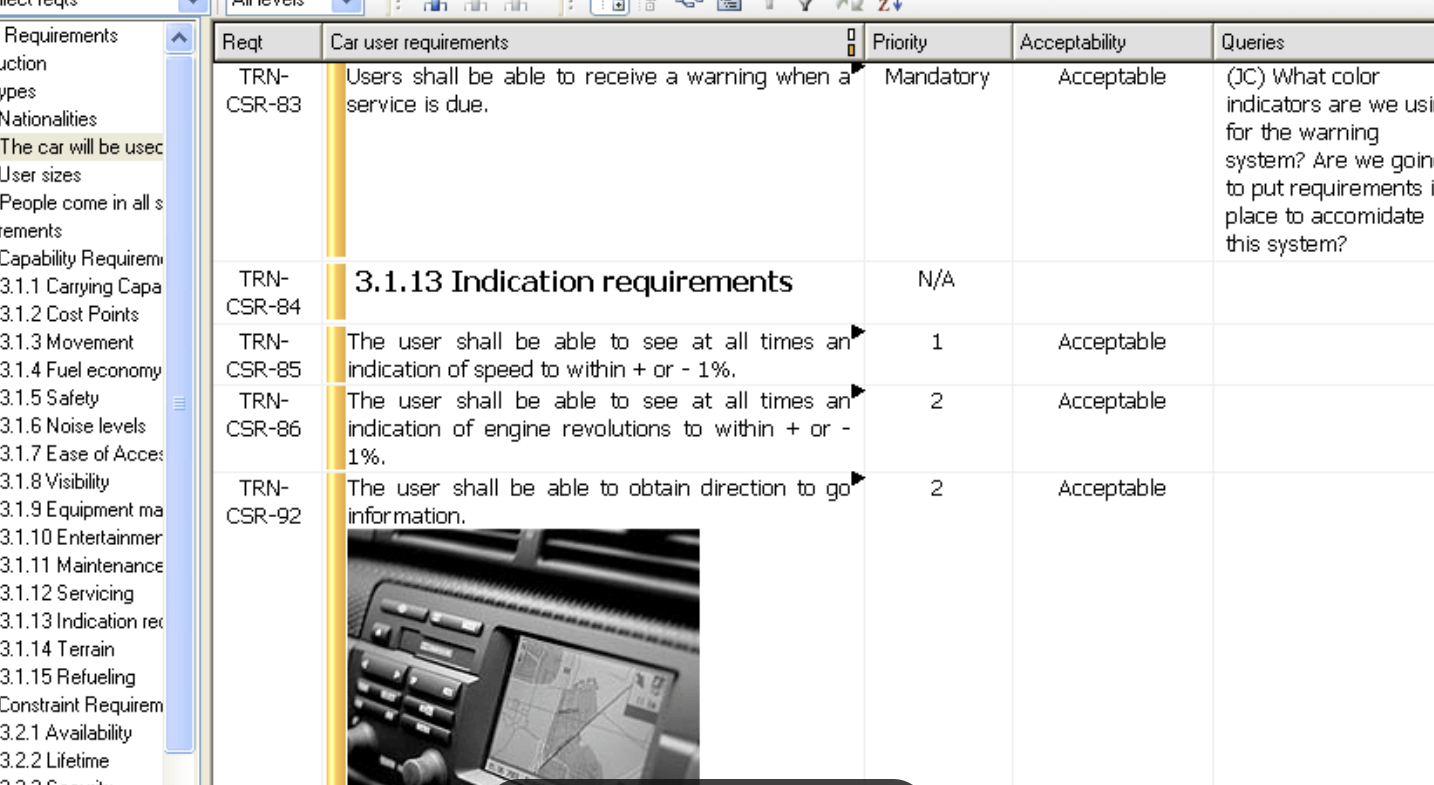Select 'User sizes' in the tree
The width and height of the screenshot is (1434, 785).
[x=41, y=174]
